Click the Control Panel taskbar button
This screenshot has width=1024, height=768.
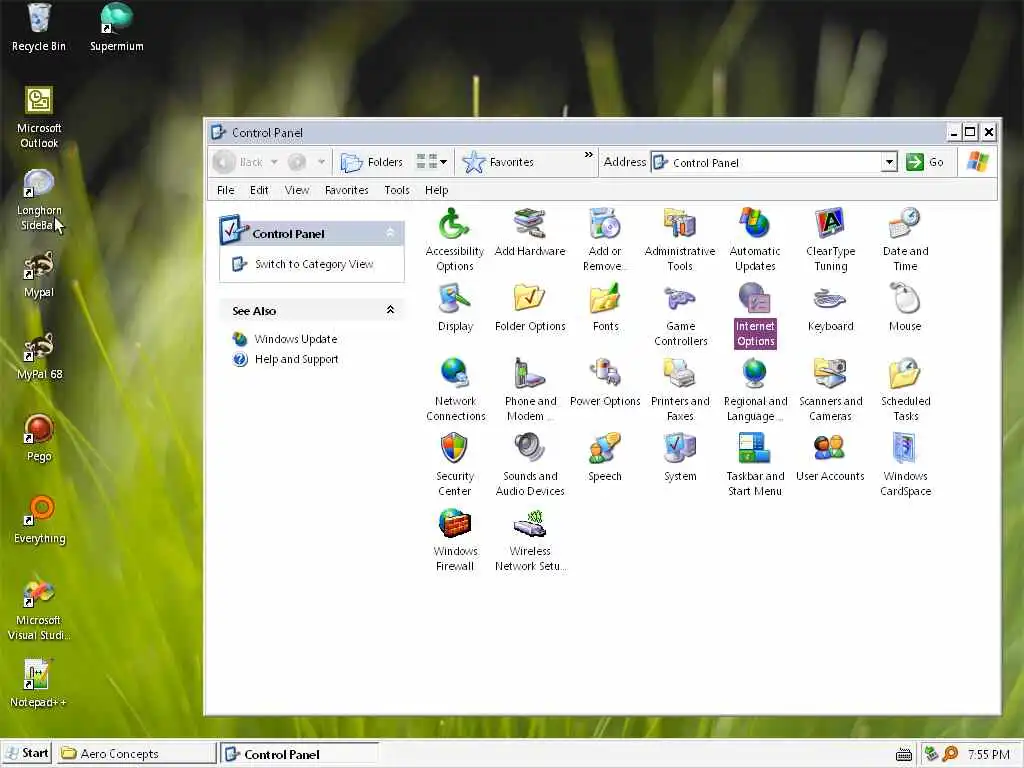coord(300,754)
